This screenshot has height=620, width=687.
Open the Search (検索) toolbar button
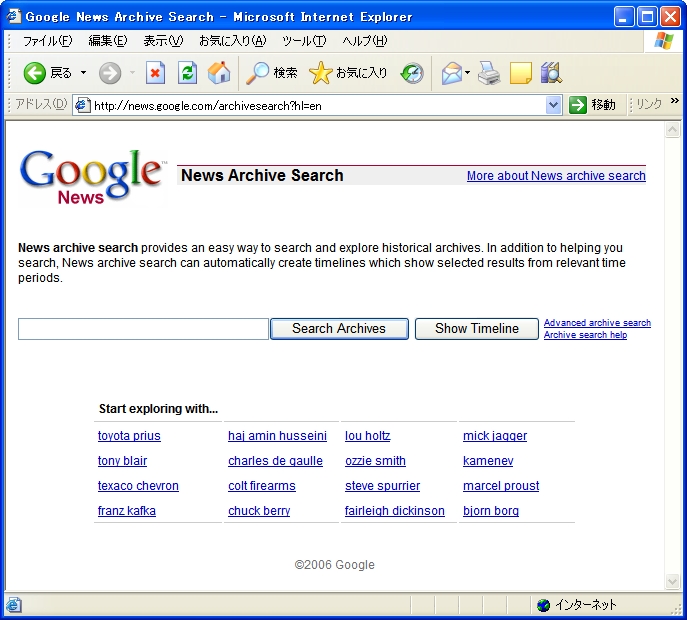click(x=272, y=73)
